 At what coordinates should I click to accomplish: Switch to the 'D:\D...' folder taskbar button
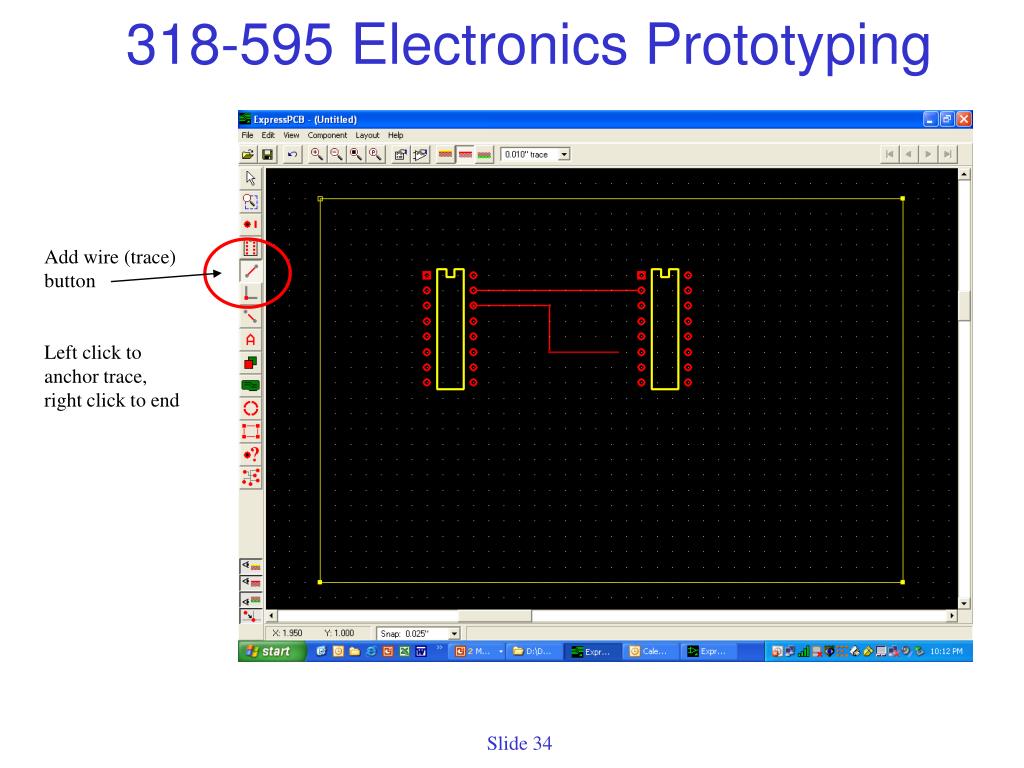[534, 651]
